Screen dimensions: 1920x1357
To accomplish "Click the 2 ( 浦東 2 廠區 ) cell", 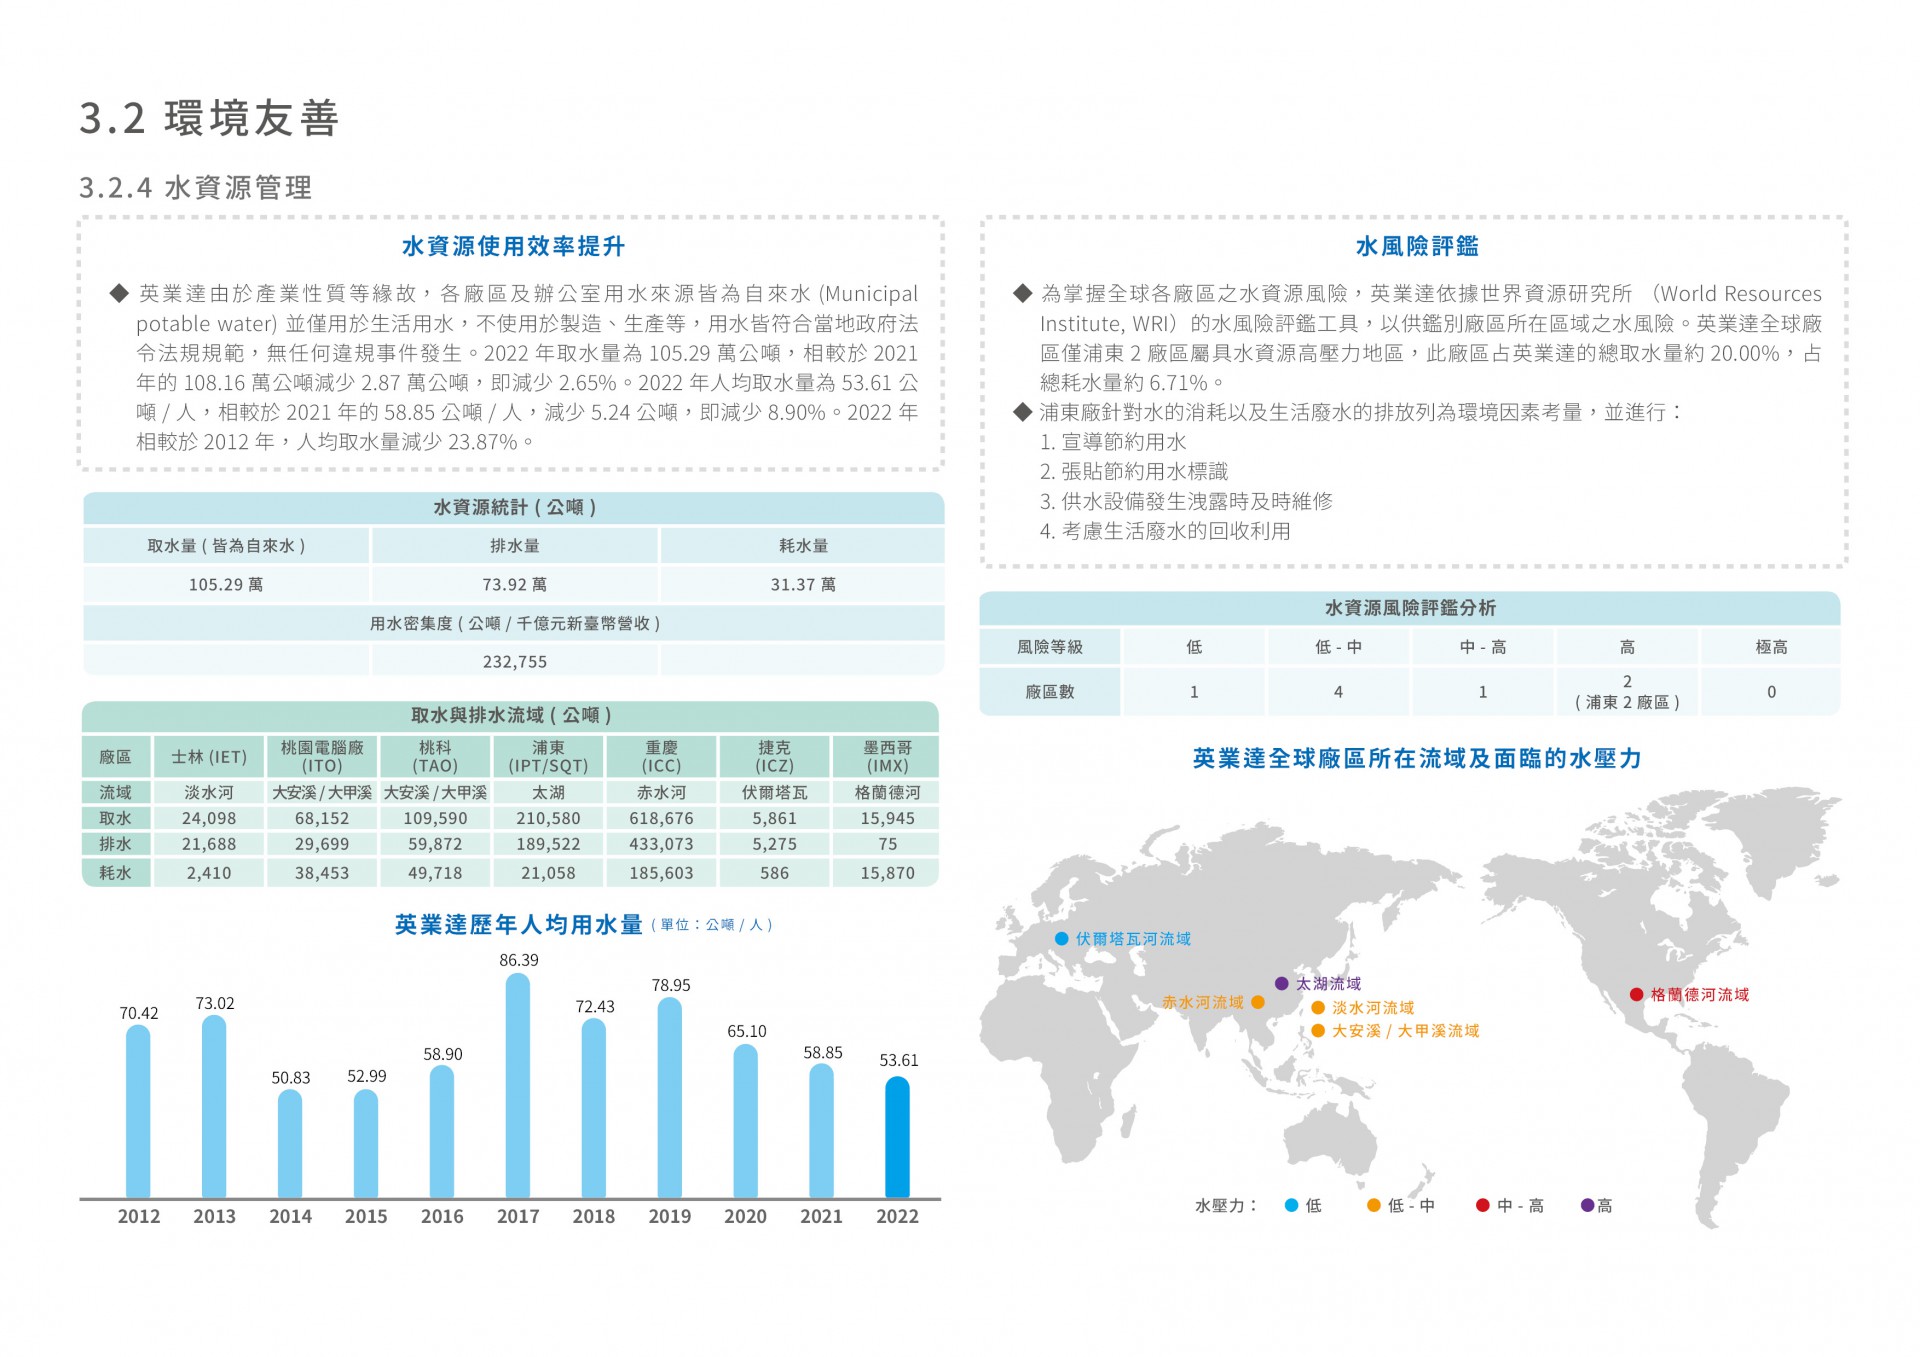I will pyautogui.click(x=1627, y=692).
